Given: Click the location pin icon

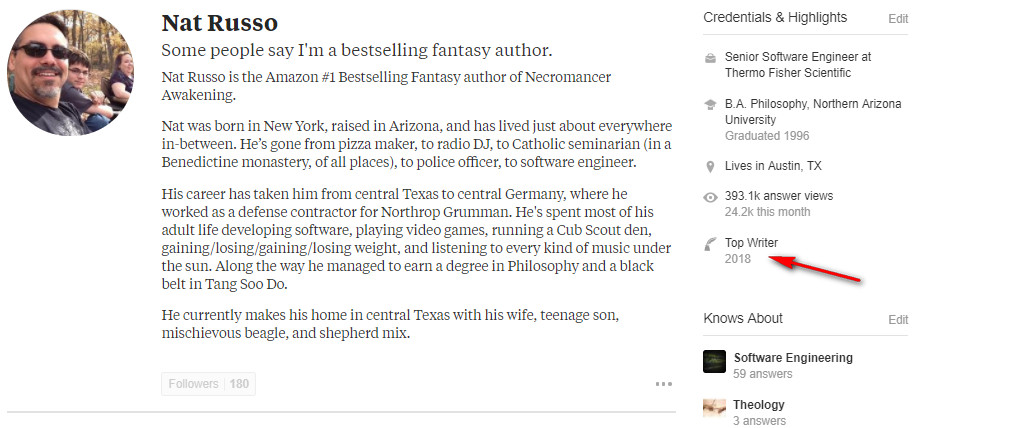Looking at the screenshot, I should 710,166.
